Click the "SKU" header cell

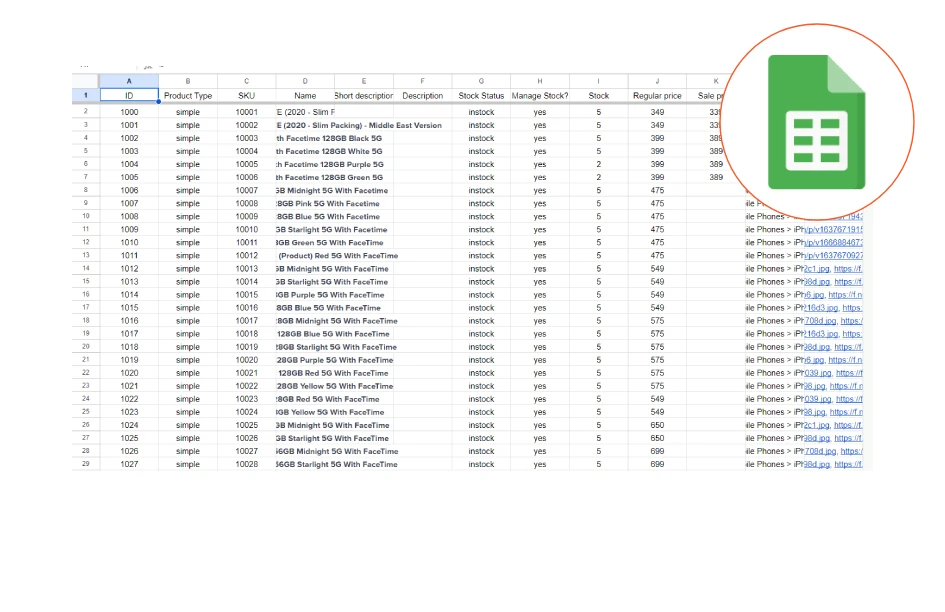246,95
